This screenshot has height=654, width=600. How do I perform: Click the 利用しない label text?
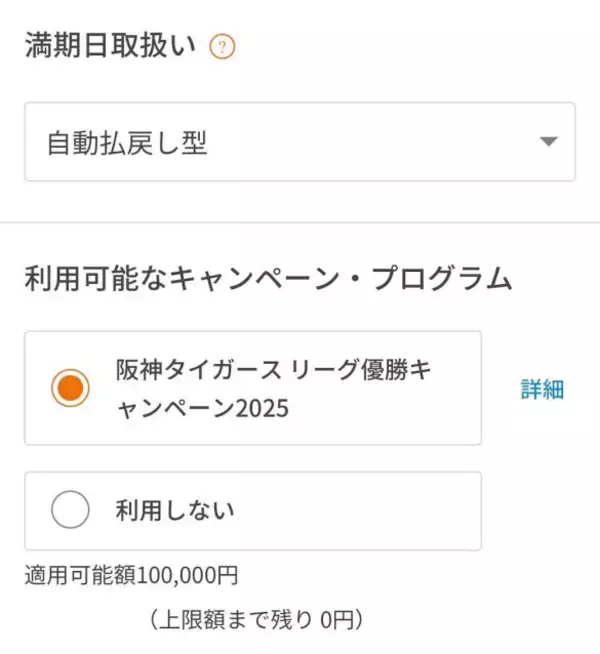[175, 511]
